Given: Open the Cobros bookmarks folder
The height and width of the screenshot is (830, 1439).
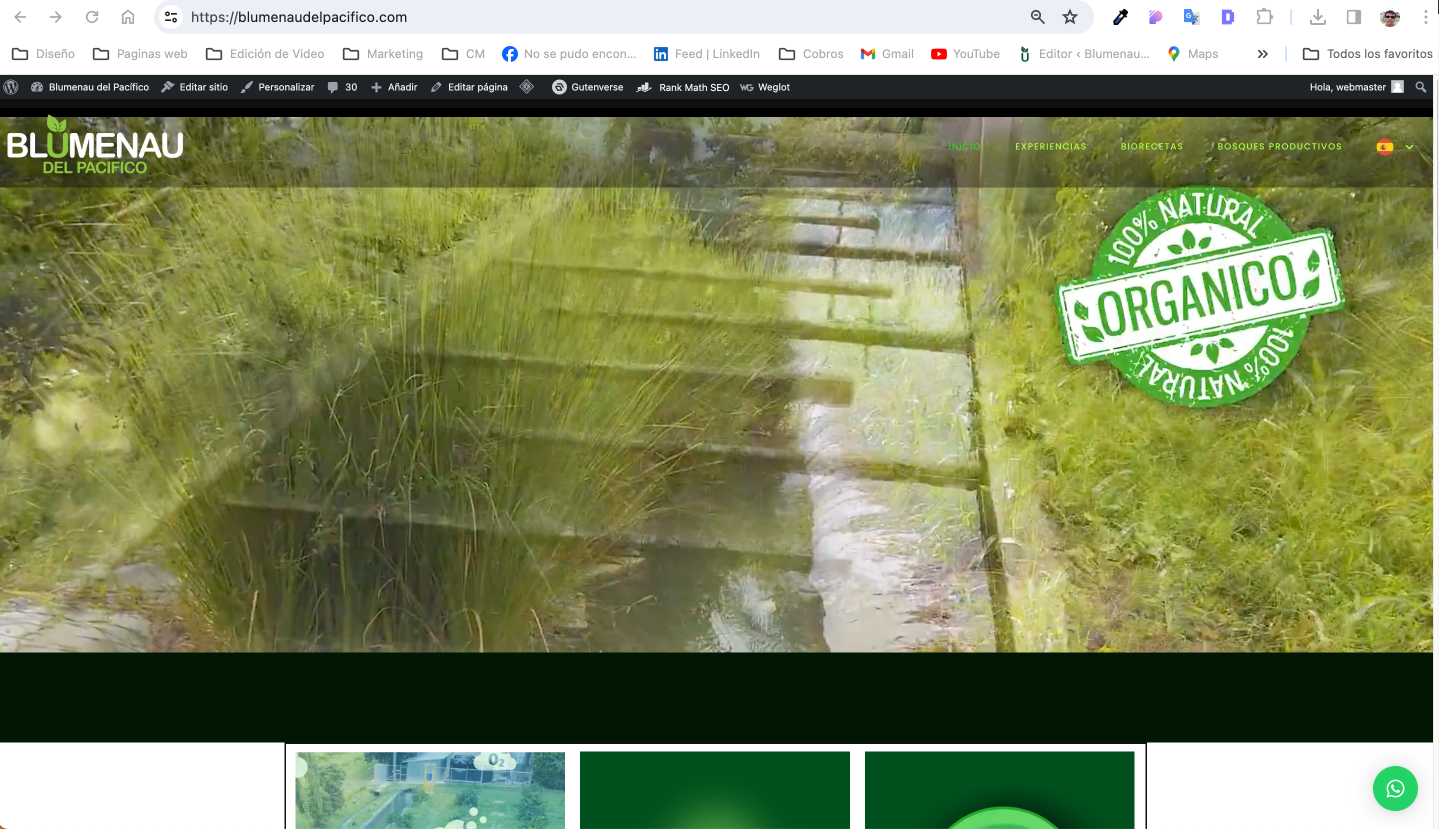Looking at the screenshot, I should point(811,54).
